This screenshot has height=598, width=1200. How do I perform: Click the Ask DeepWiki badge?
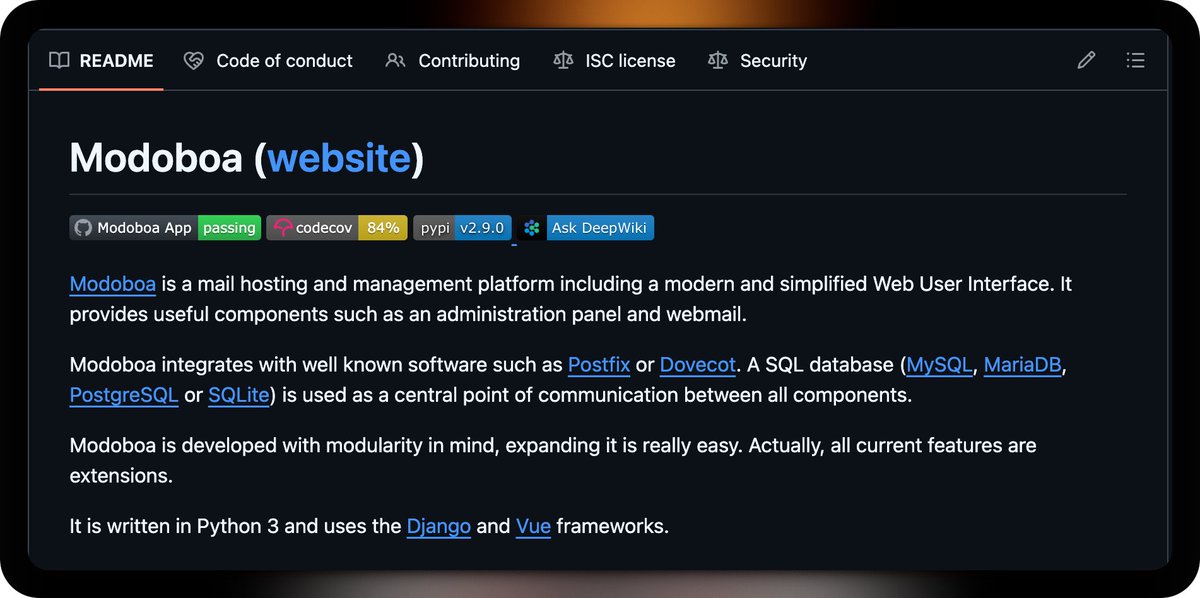[586, 228]
